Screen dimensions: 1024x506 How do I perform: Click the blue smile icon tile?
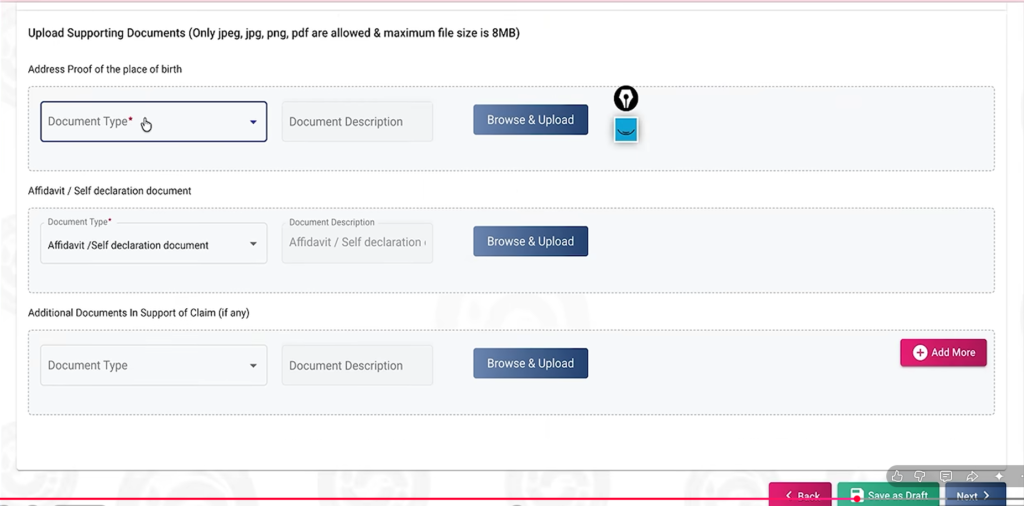[x=626, y=130]
